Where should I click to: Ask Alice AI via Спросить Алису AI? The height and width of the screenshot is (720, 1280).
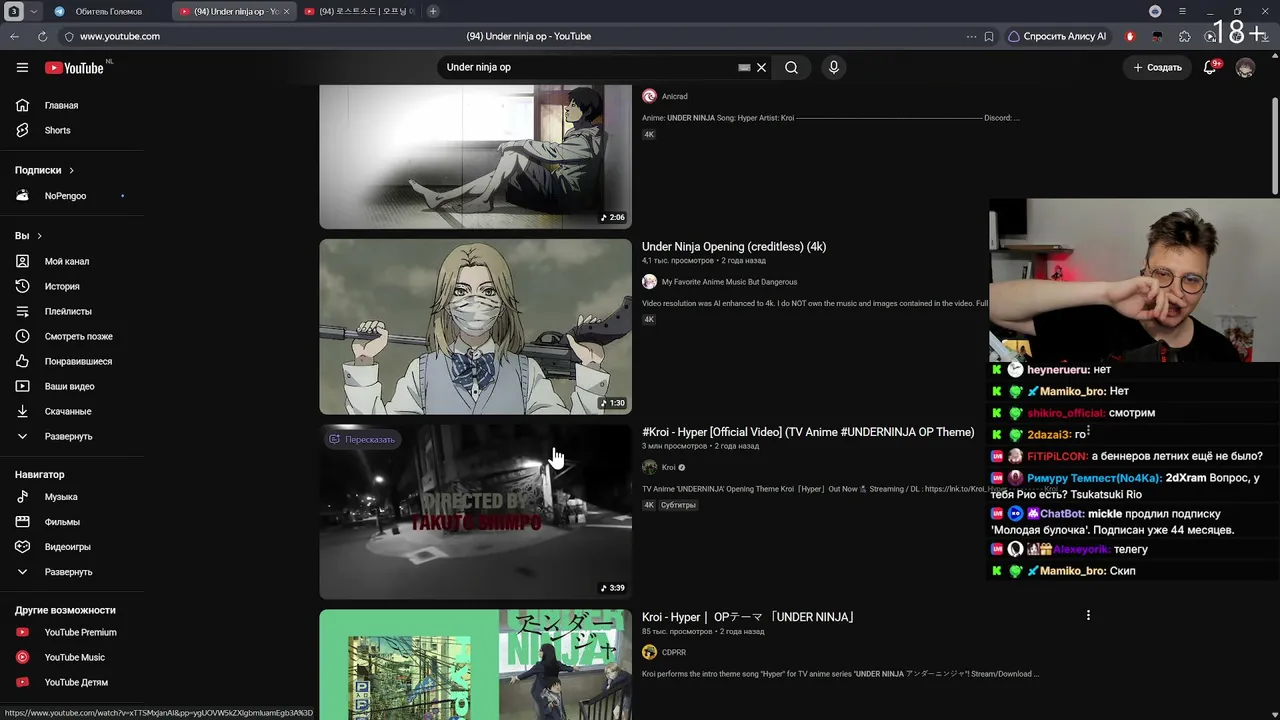click(x=1058, y=36)
